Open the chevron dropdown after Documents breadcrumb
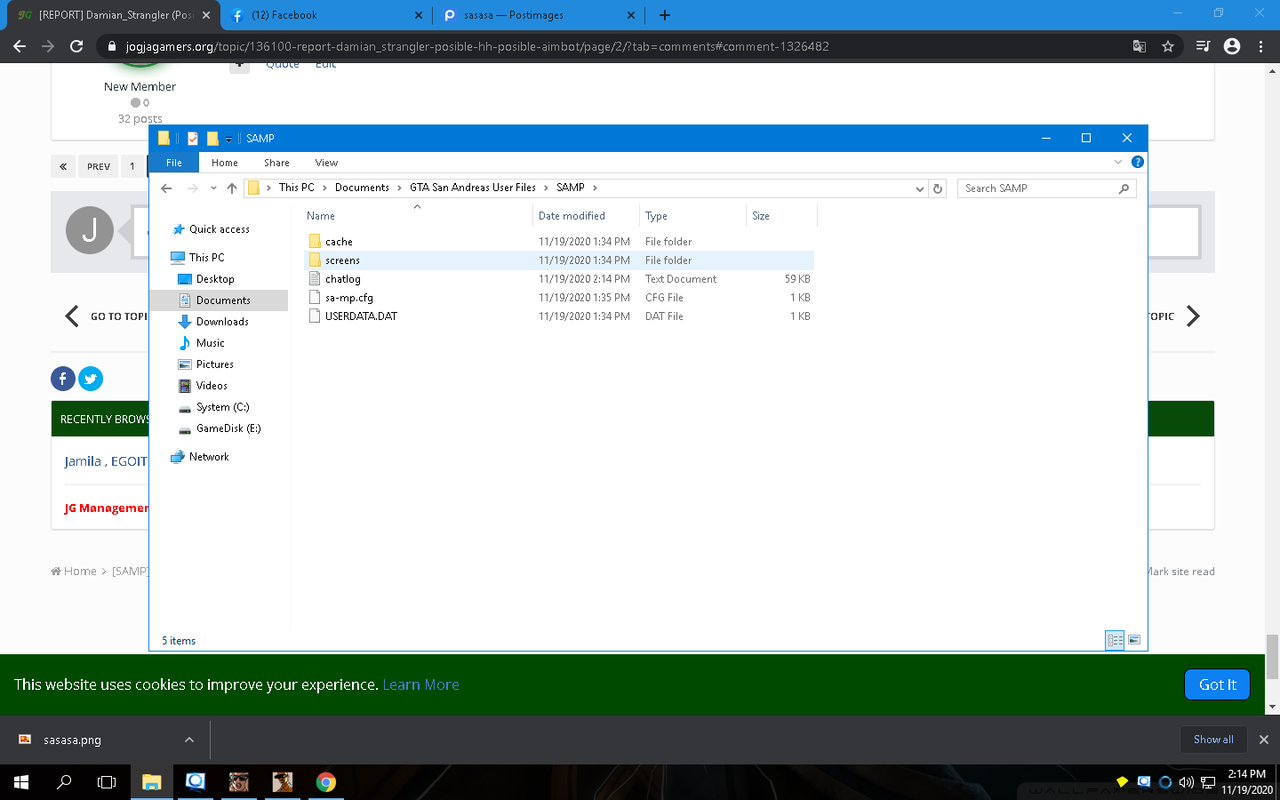This screenshot has height=800, width=1280. 399,188
